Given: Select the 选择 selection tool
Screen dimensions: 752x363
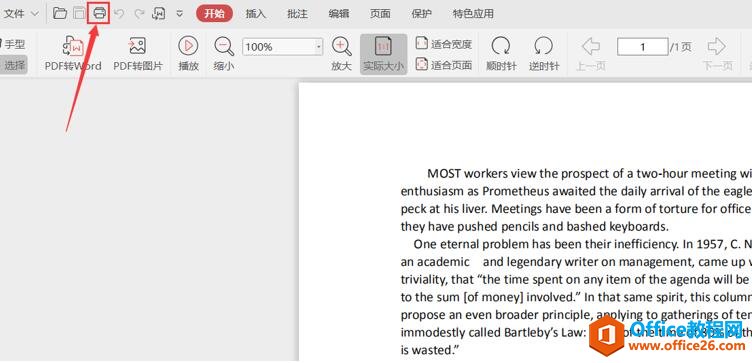Looking at the screenshot, I should [x=13, y=65].
